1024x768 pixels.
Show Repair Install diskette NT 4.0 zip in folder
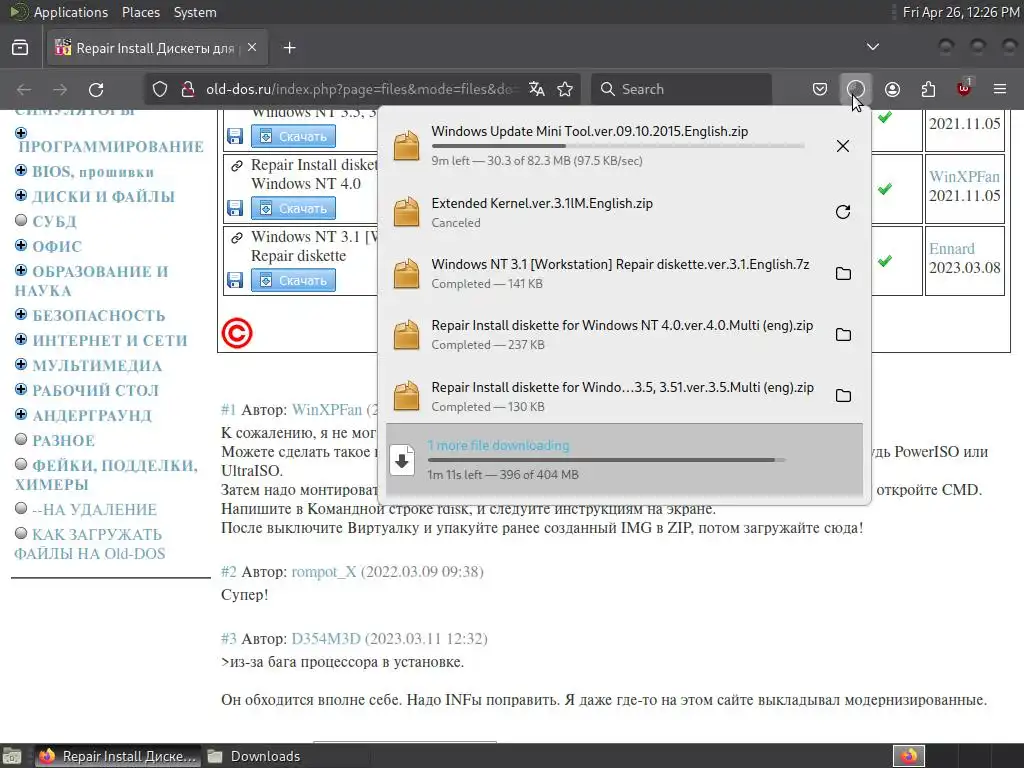click(843, 334)
